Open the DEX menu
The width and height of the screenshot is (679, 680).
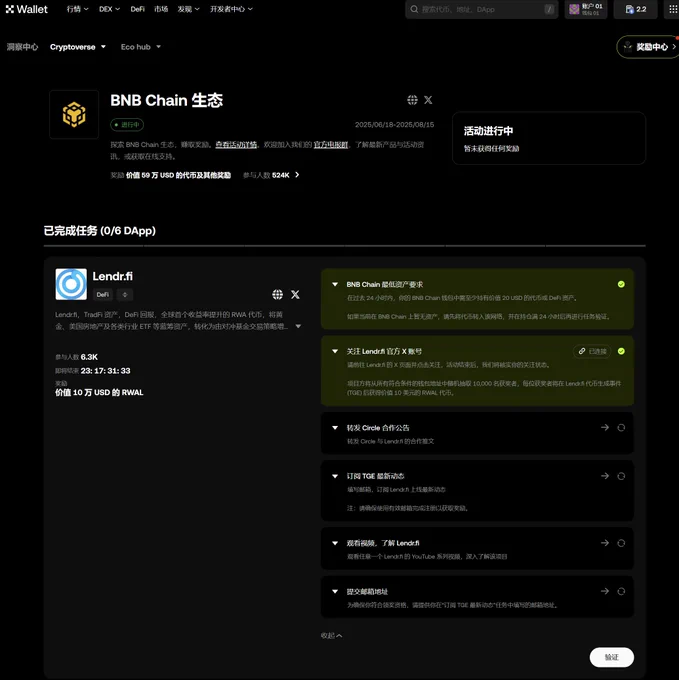coord(109,9)
